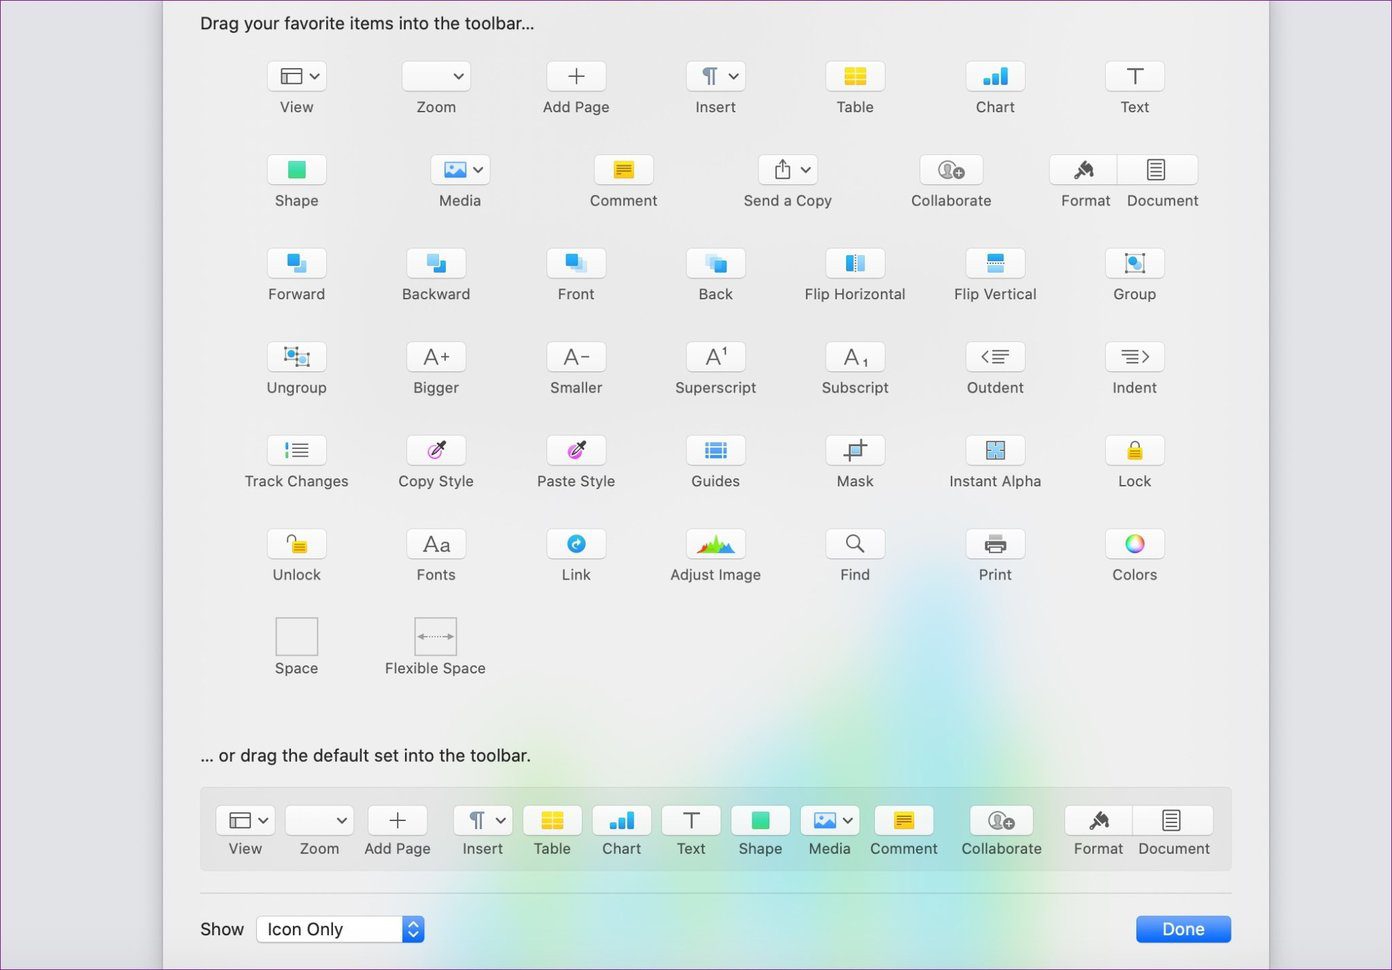Select the green Shape icon in the favorite items grid

(297, 170)
